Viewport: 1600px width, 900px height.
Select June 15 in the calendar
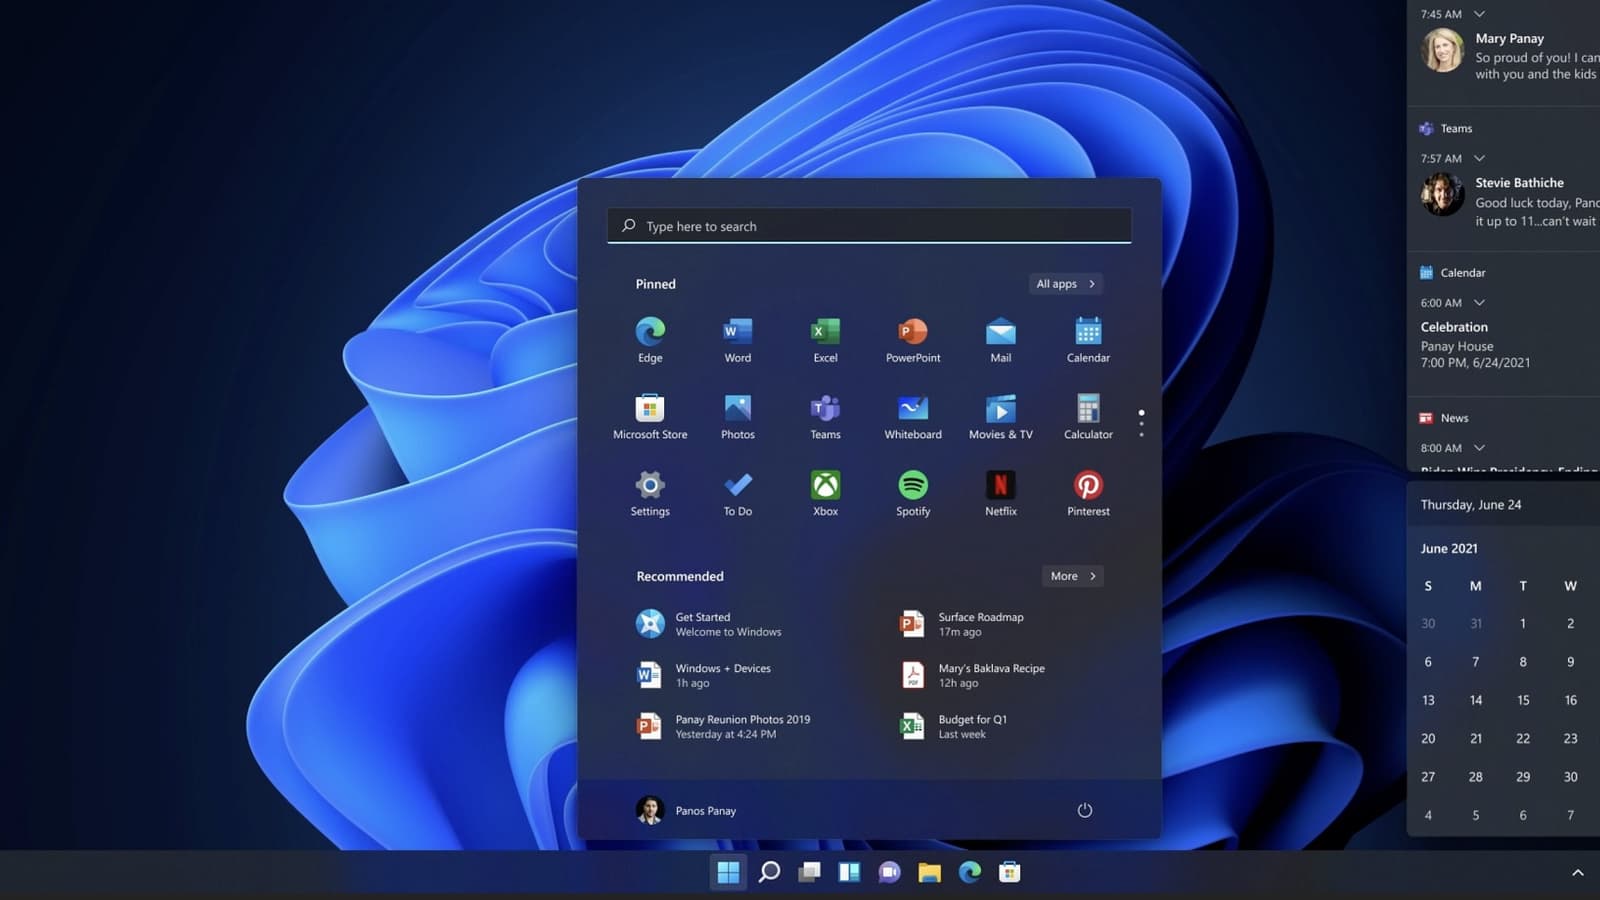click(1523, 700)
